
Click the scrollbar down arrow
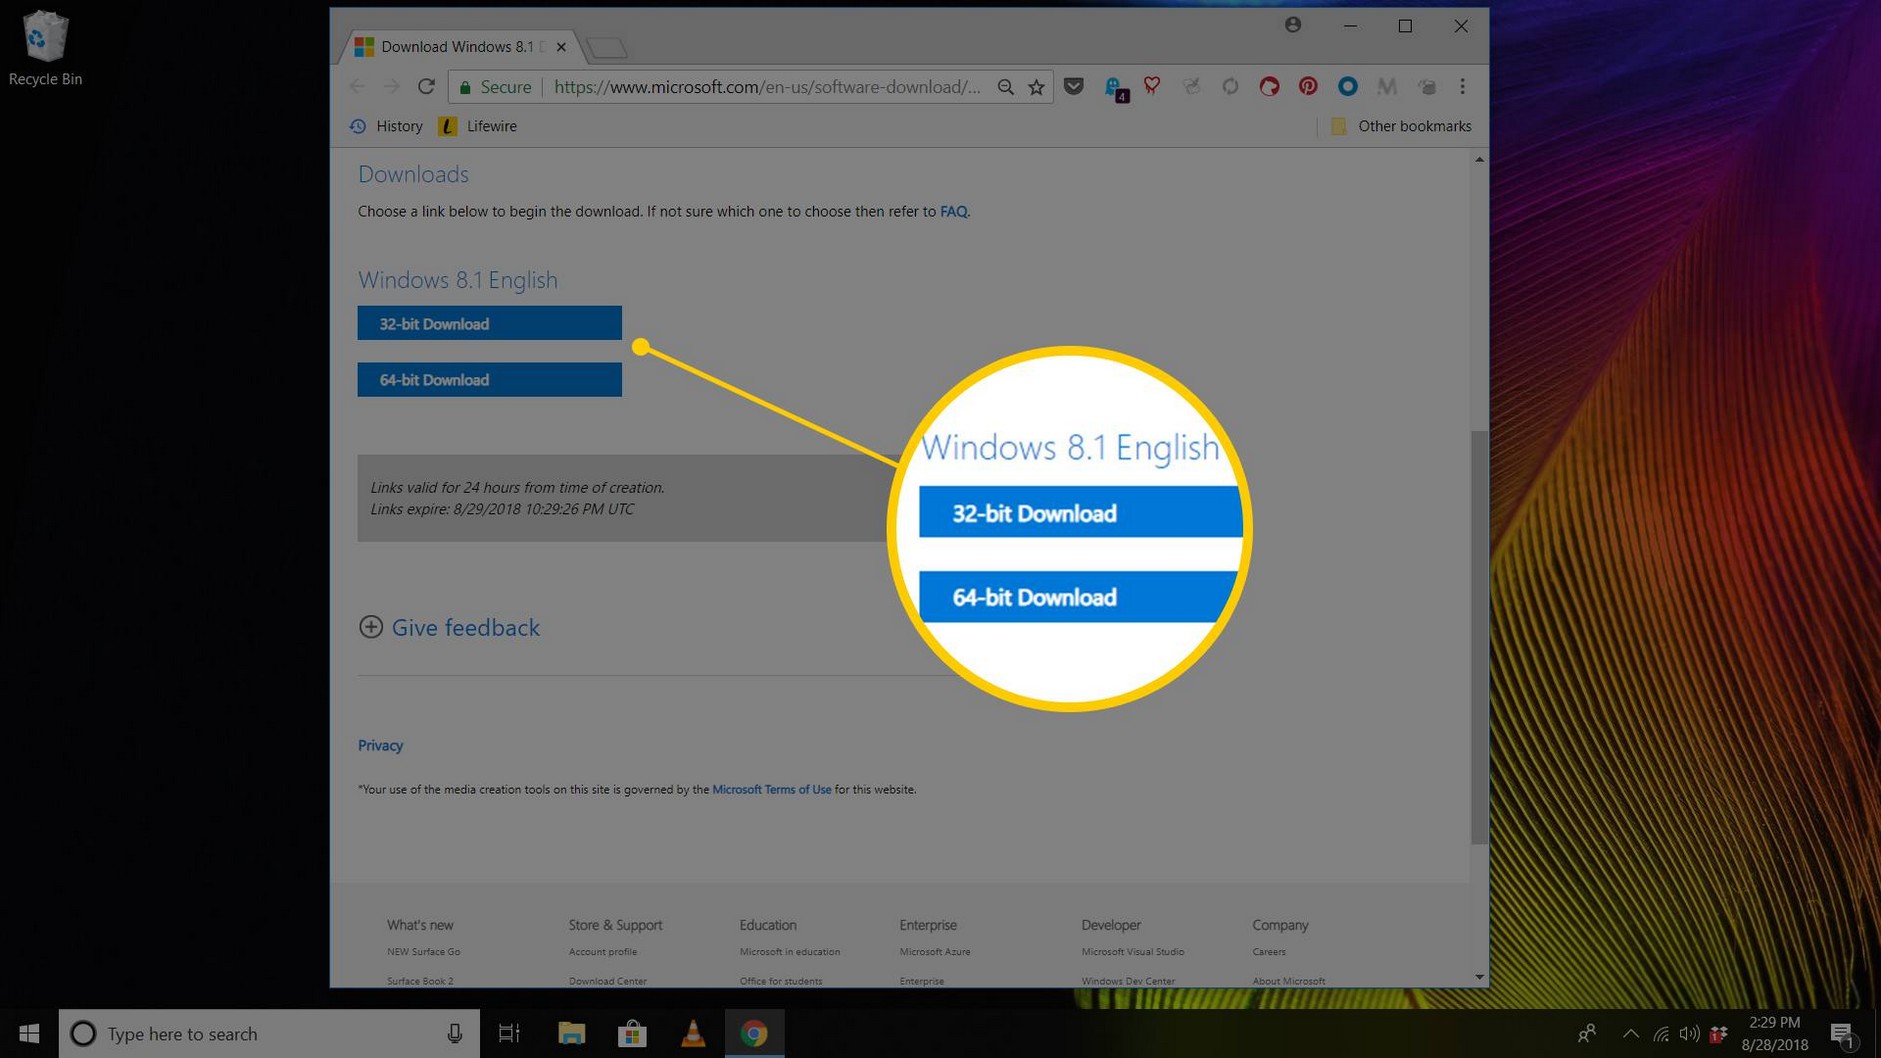pos(1479,977)
